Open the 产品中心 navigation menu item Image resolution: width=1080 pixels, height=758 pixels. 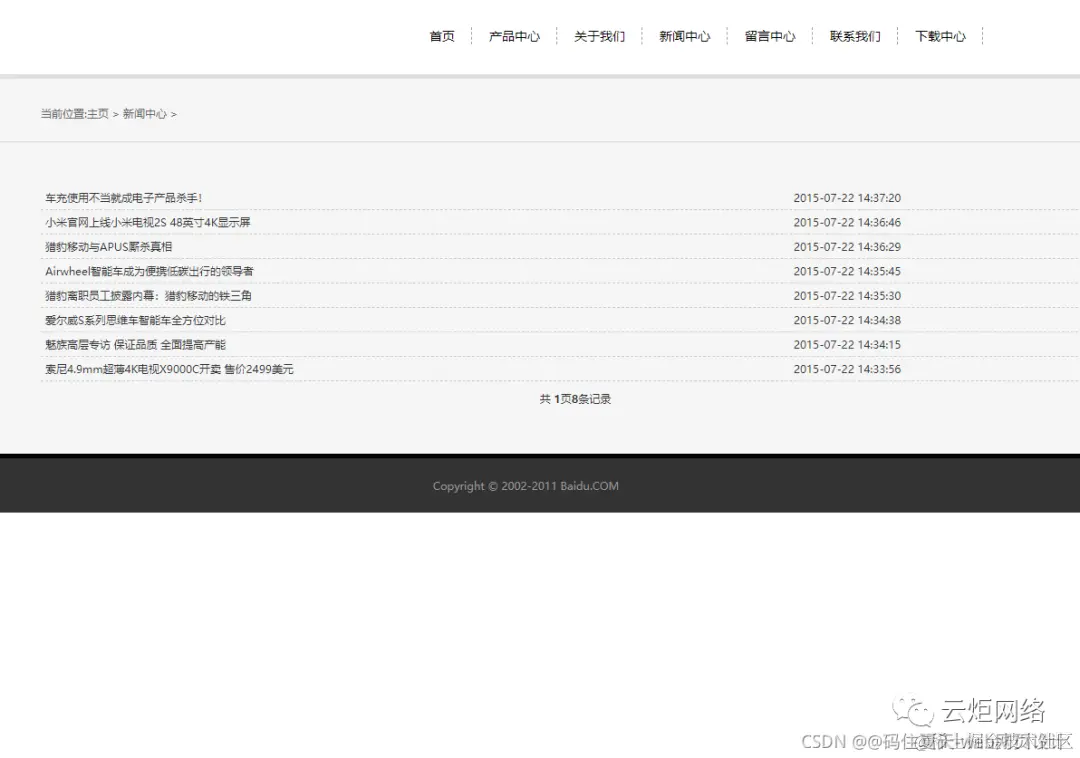click(514, 36)
